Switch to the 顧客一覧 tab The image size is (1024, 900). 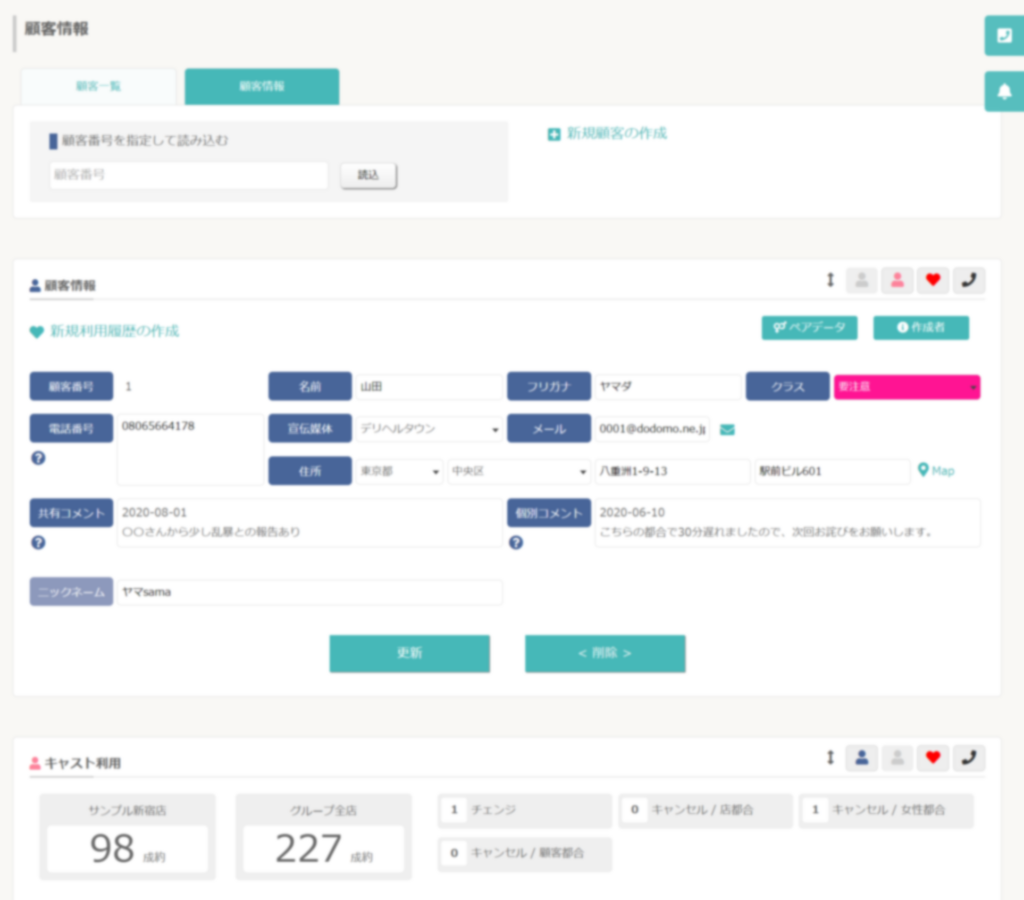(99, 86)
